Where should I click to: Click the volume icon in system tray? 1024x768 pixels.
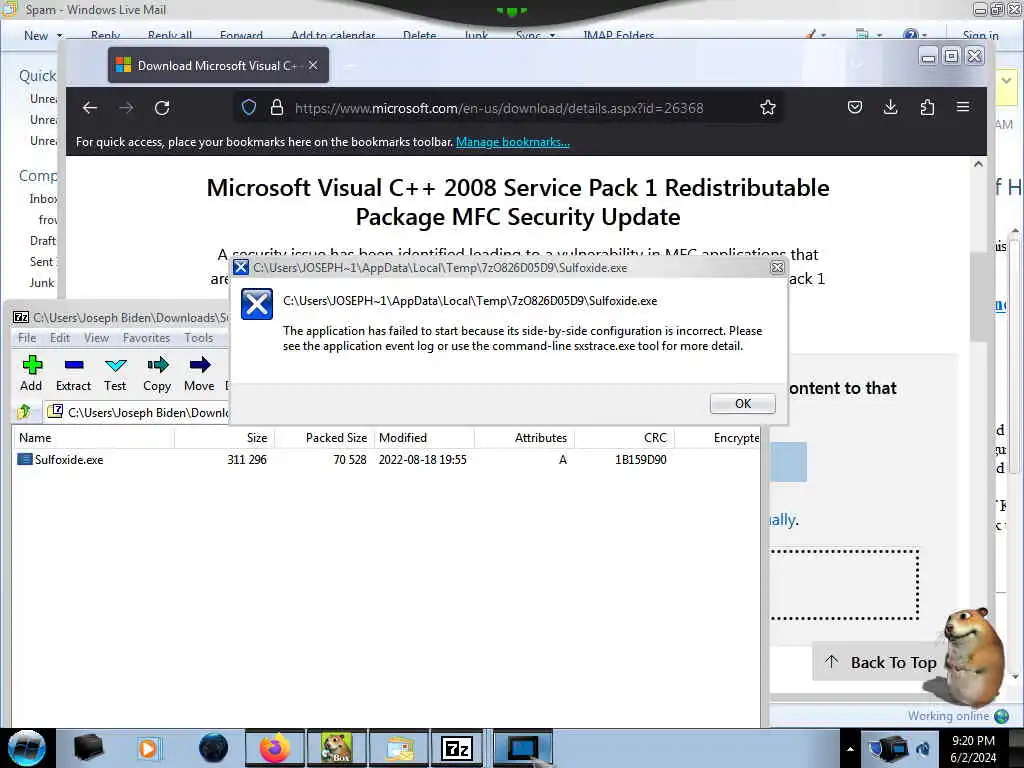click(x=923, y=749)
